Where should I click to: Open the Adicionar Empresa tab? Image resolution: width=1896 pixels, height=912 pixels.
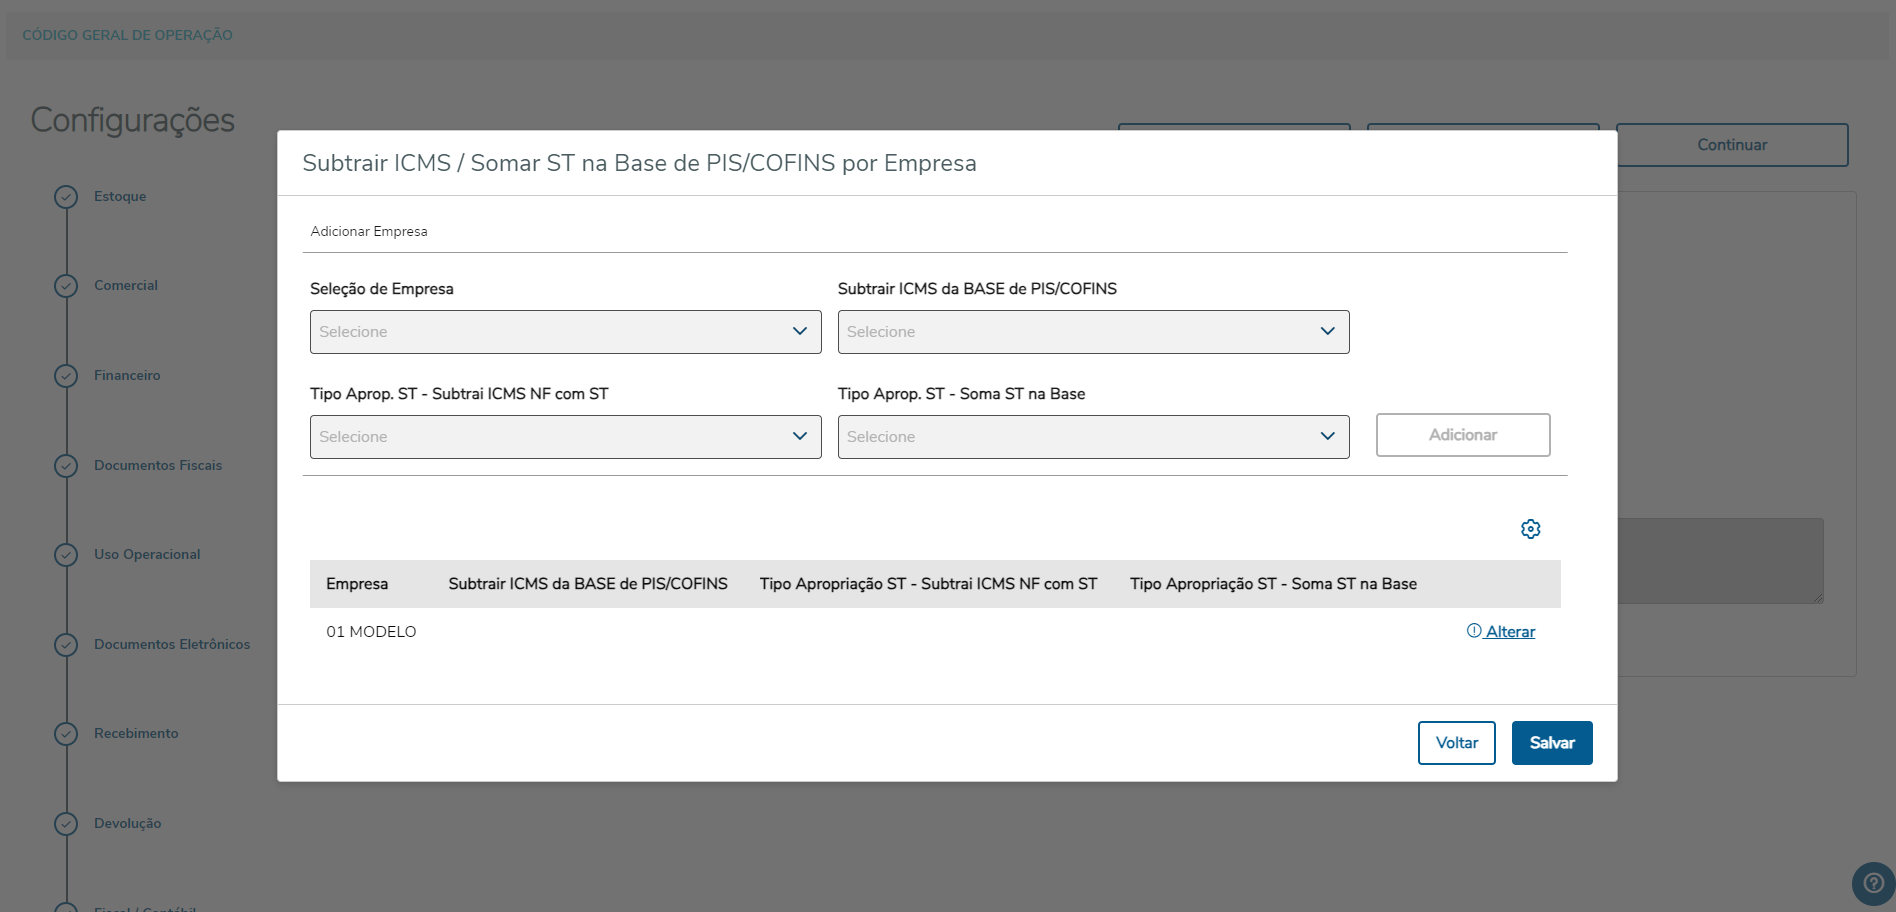(369, 232)
